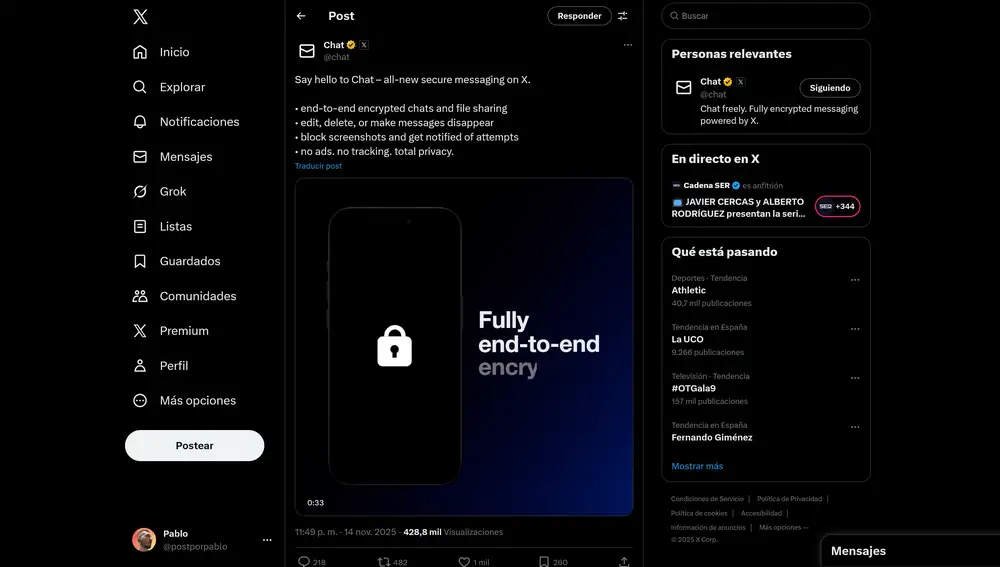Click the Postear button
Screen dimensions: 1000x567
pyautogui.click(x=195, y=445)
